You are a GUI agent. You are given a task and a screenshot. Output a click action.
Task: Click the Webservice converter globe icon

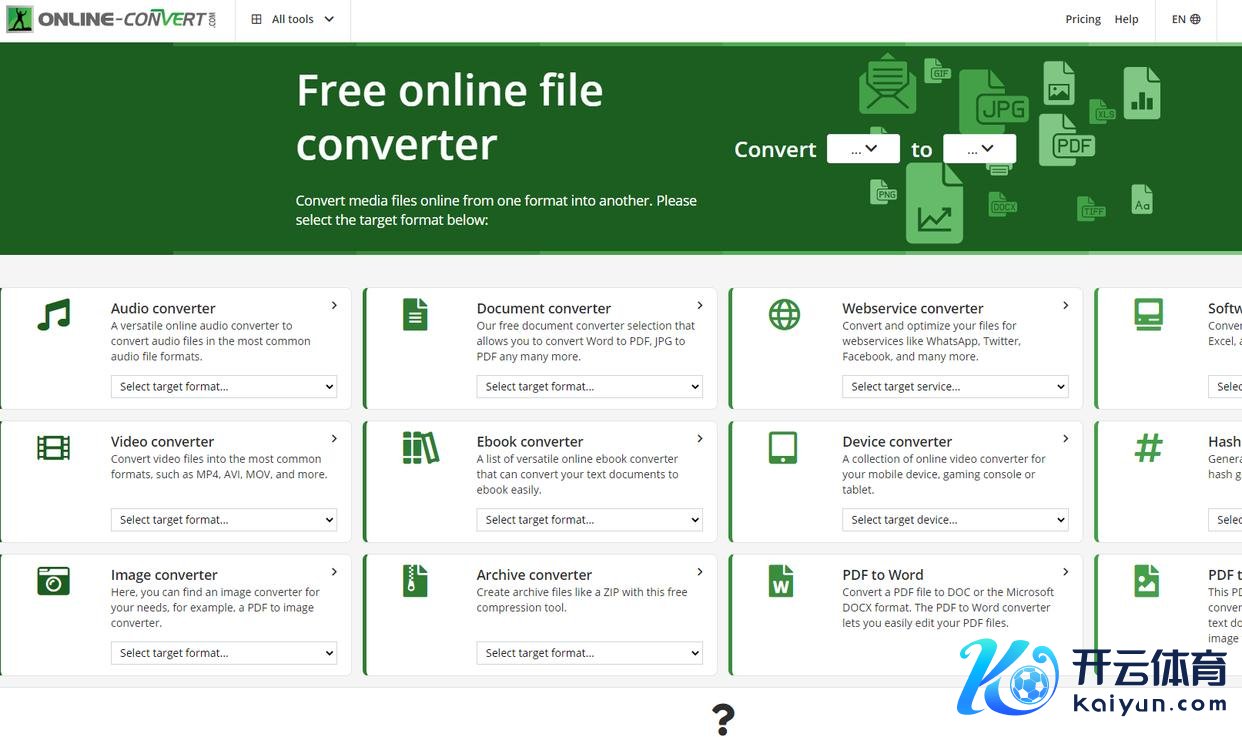pyautogui.click(x=784, y=314)
